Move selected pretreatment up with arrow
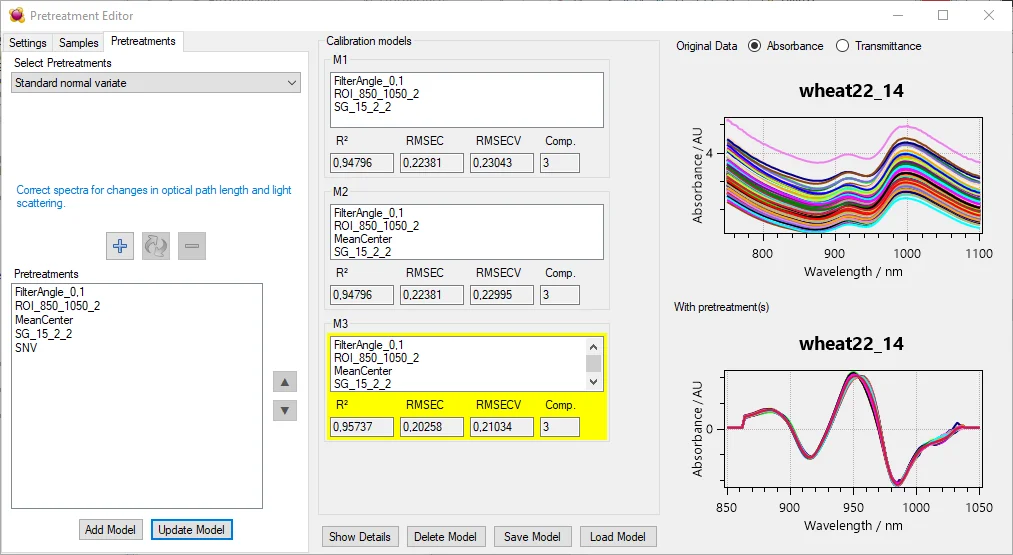 pos(285,382)
